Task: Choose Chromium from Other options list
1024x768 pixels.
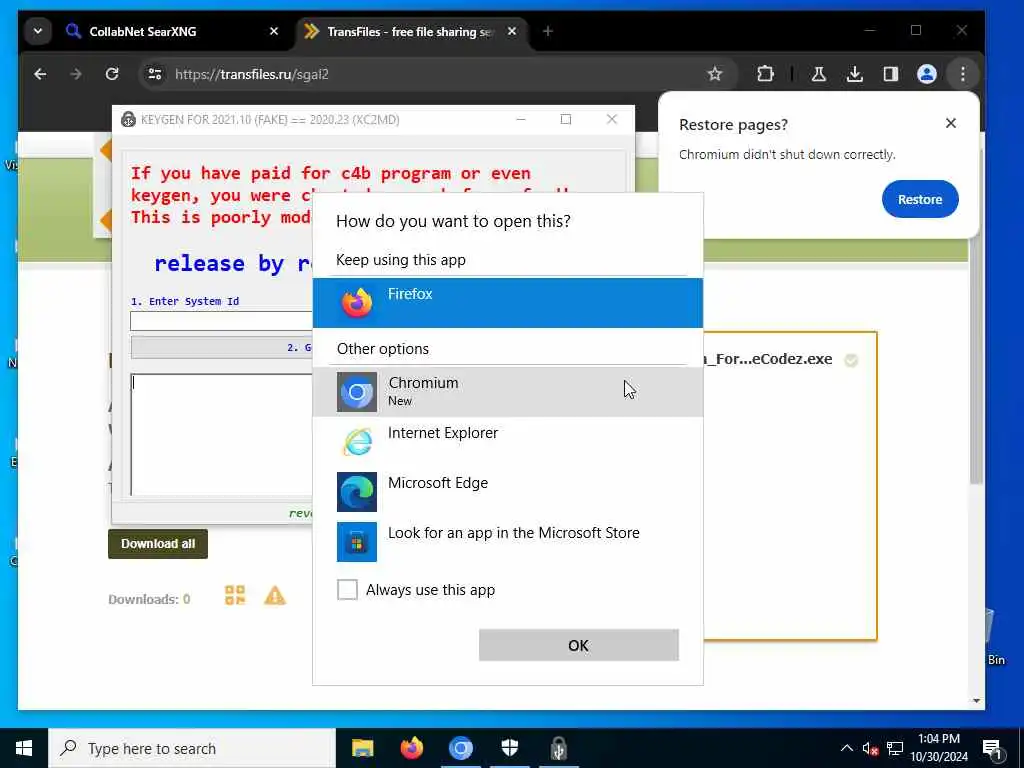Action: [507, 391]
